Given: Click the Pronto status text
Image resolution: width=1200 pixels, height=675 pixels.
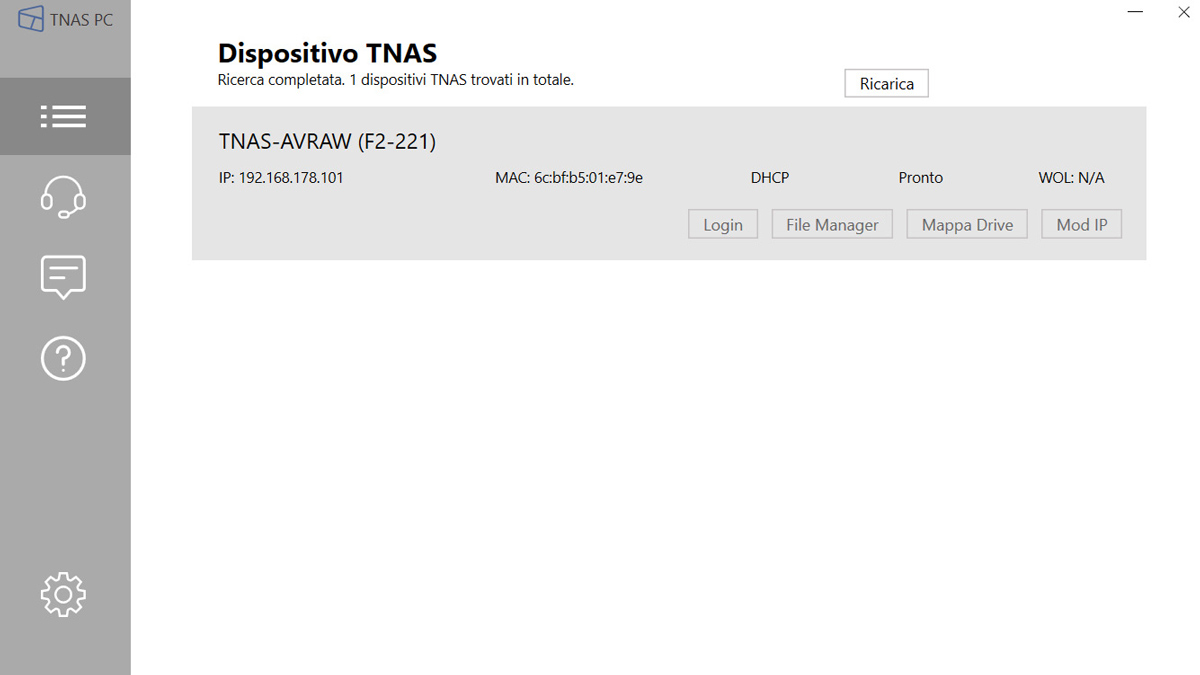Looking at the screenshot, I should (x=920, y=178).
